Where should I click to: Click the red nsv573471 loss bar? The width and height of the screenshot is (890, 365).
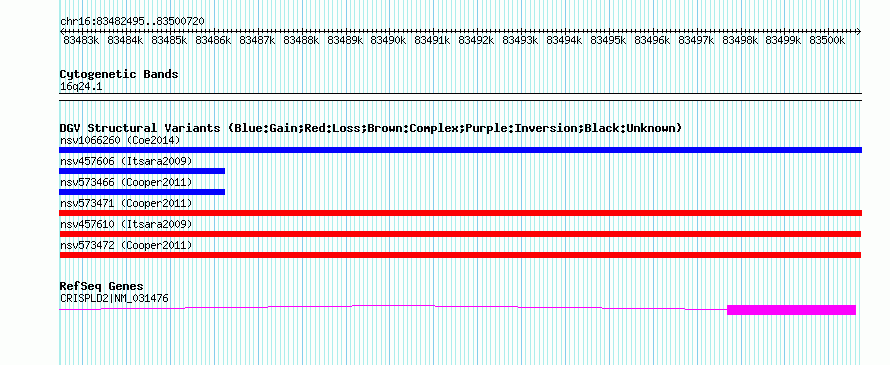(x=460, y=213)
